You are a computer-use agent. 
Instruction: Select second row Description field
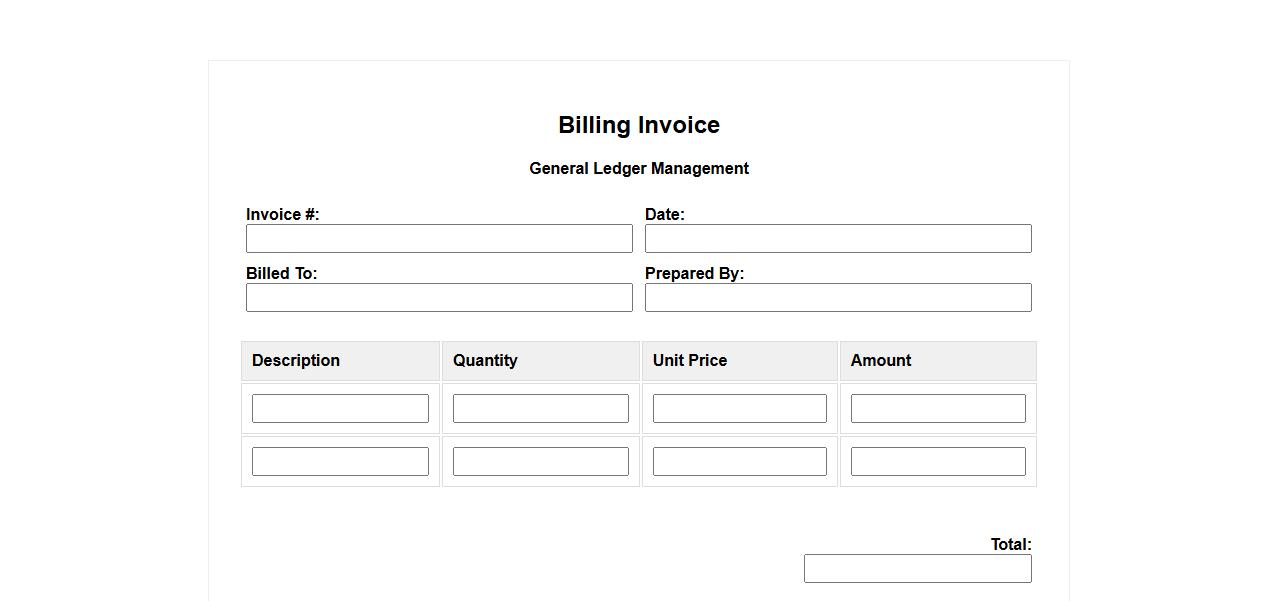coord(340,461)
